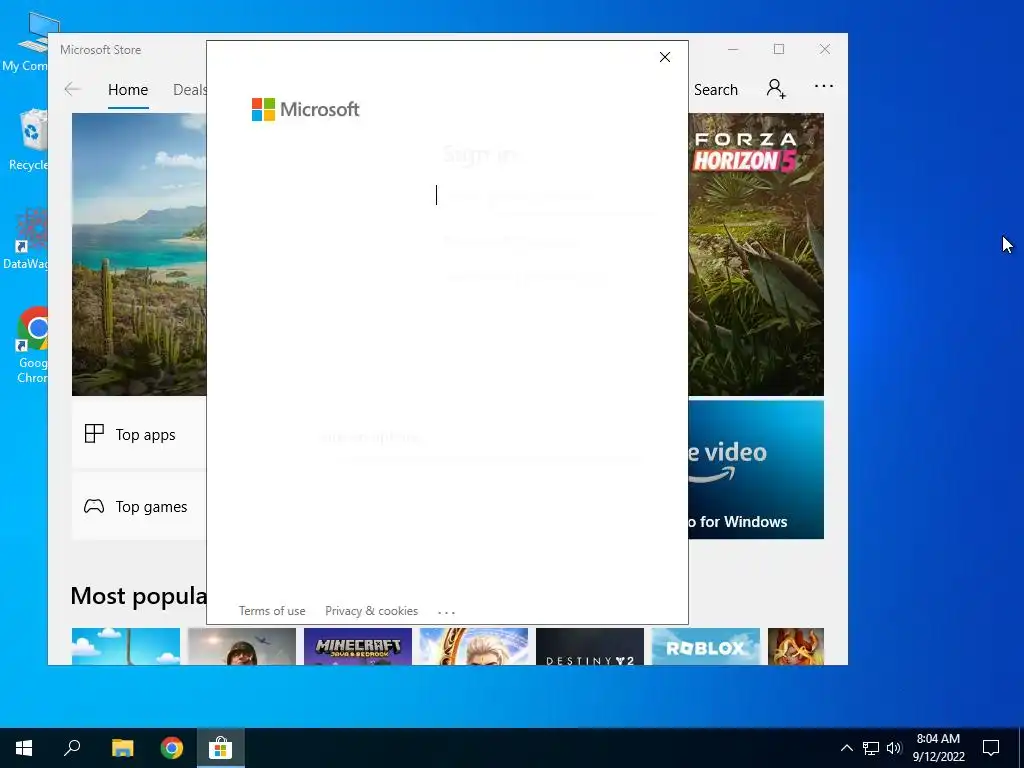Image resolution: width=1024 pixels, height=768 pixels.
Task: Open more options ellipsis in sign-in footer
Action: [x=446, y=612]
